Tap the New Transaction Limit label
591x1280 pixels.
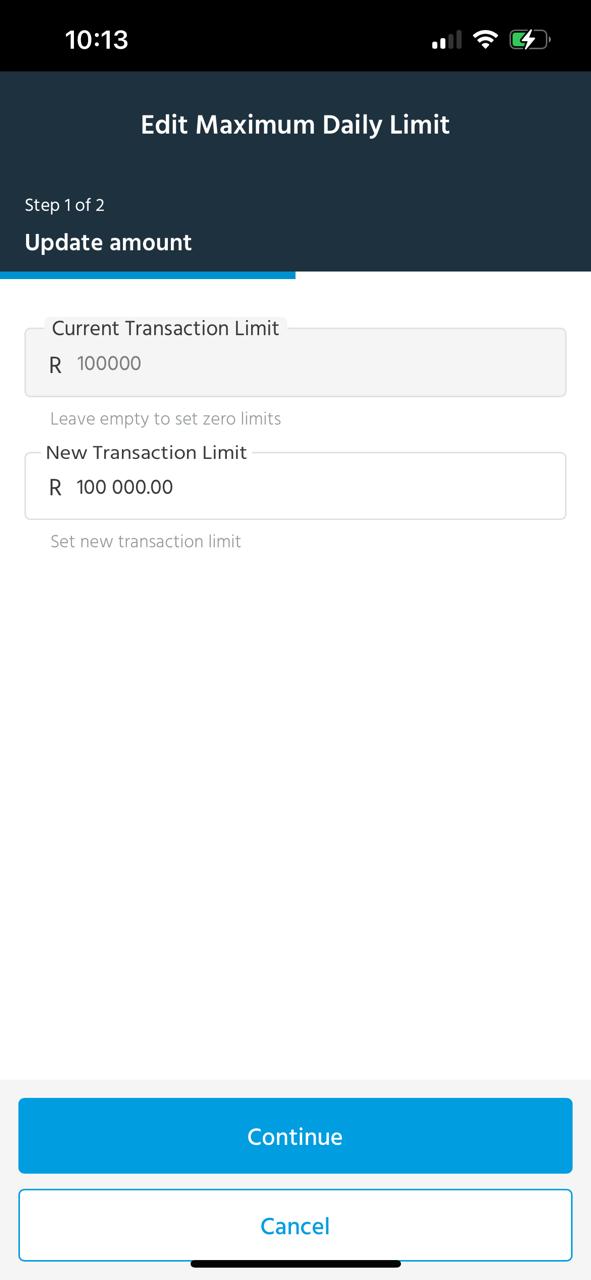point(146,453)
